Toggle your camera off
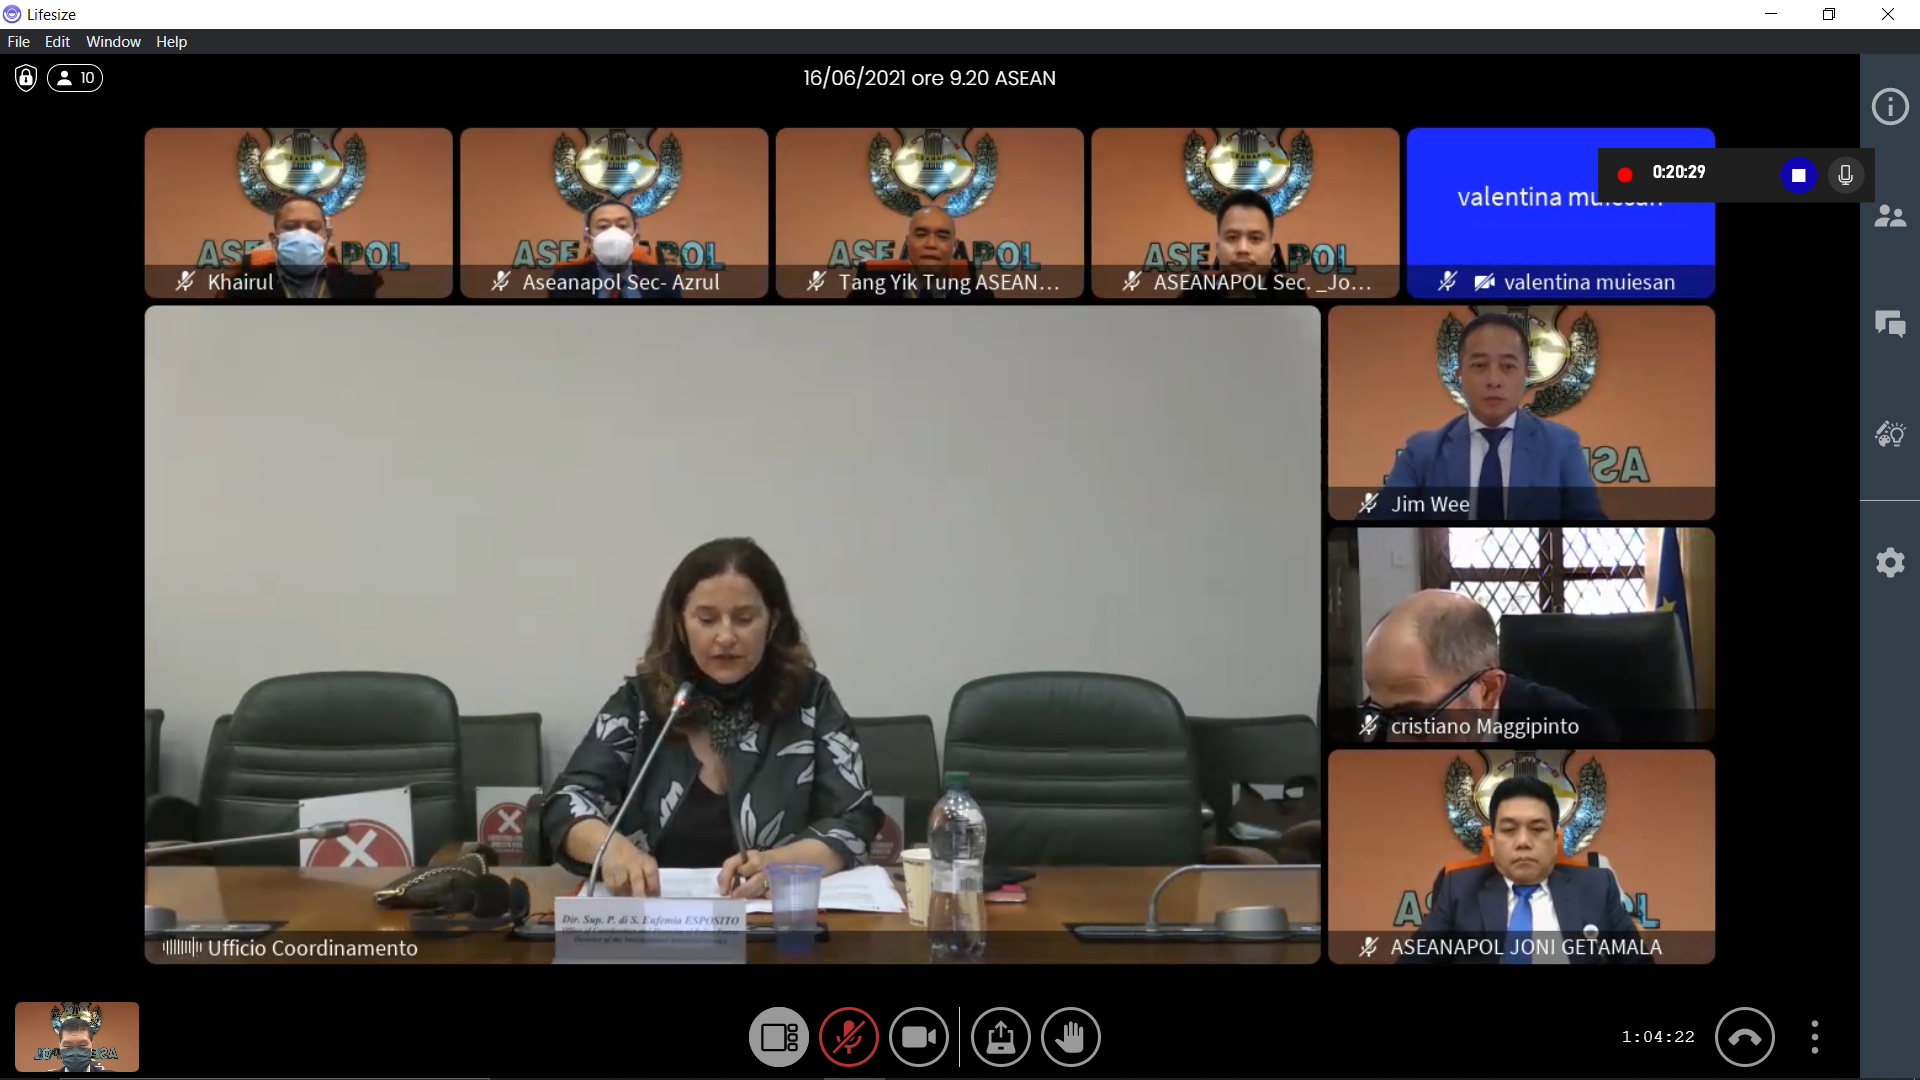1920x1080 pixels. [918, 1037]
